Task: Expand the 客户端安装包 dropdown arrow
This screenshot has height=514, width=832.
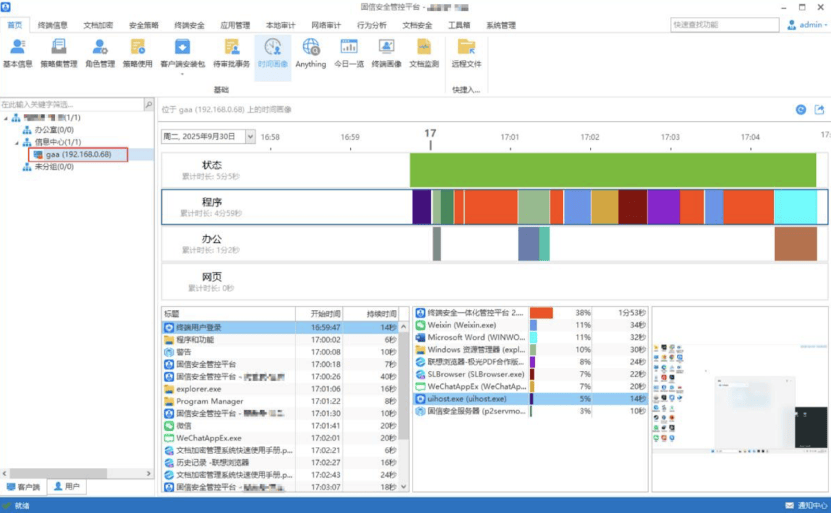Action: tap(182, 73)
